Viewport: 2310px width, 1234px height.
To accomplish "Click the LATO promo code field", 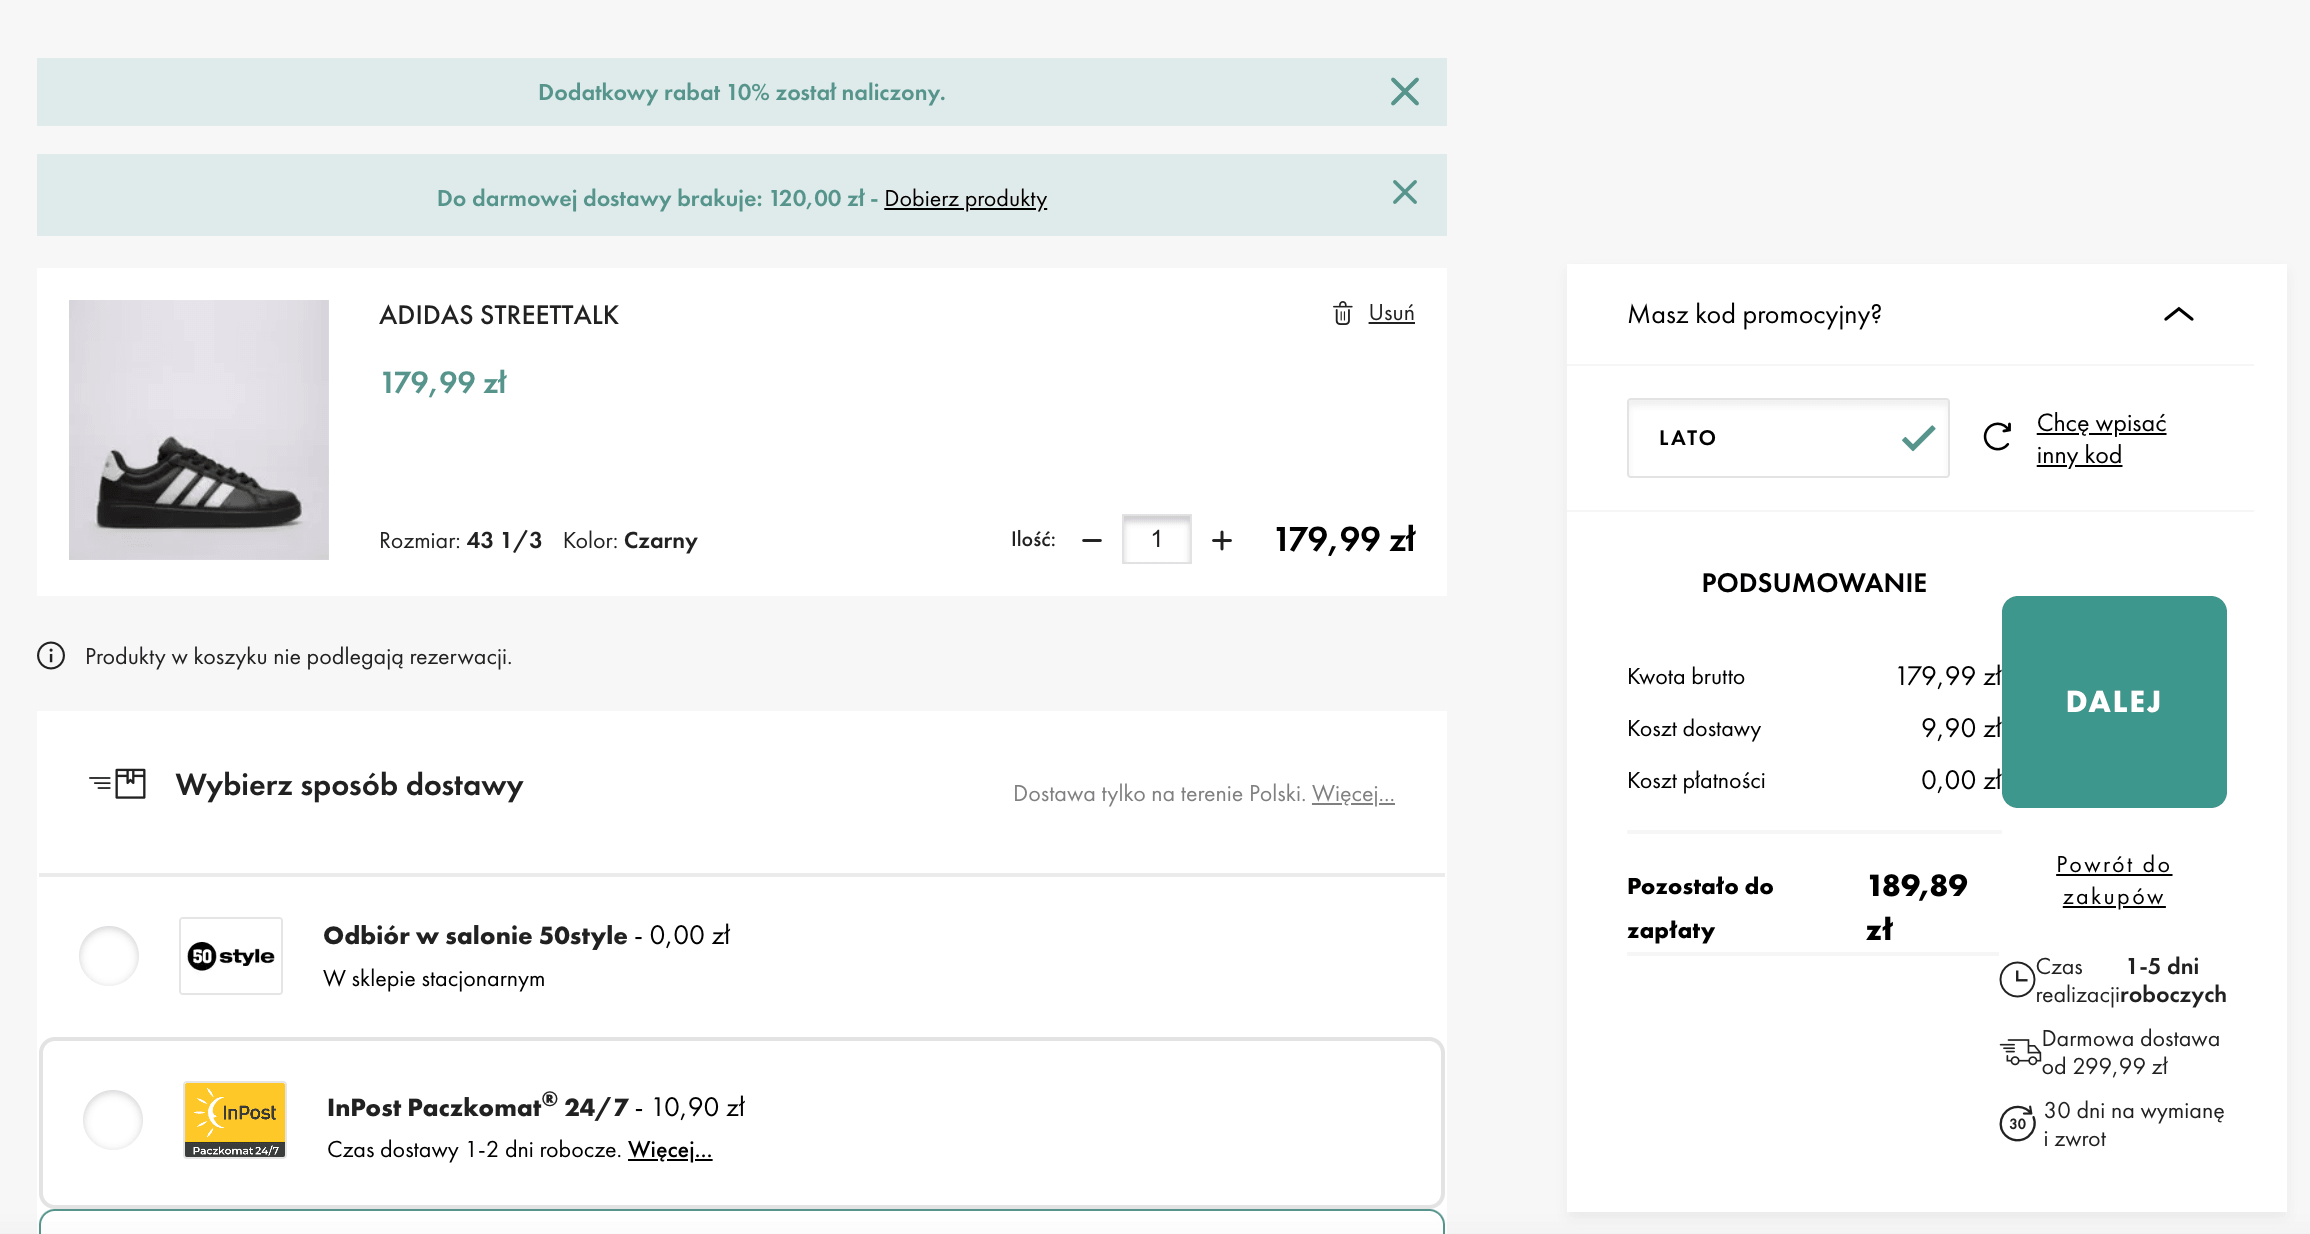I will 1788,438.
